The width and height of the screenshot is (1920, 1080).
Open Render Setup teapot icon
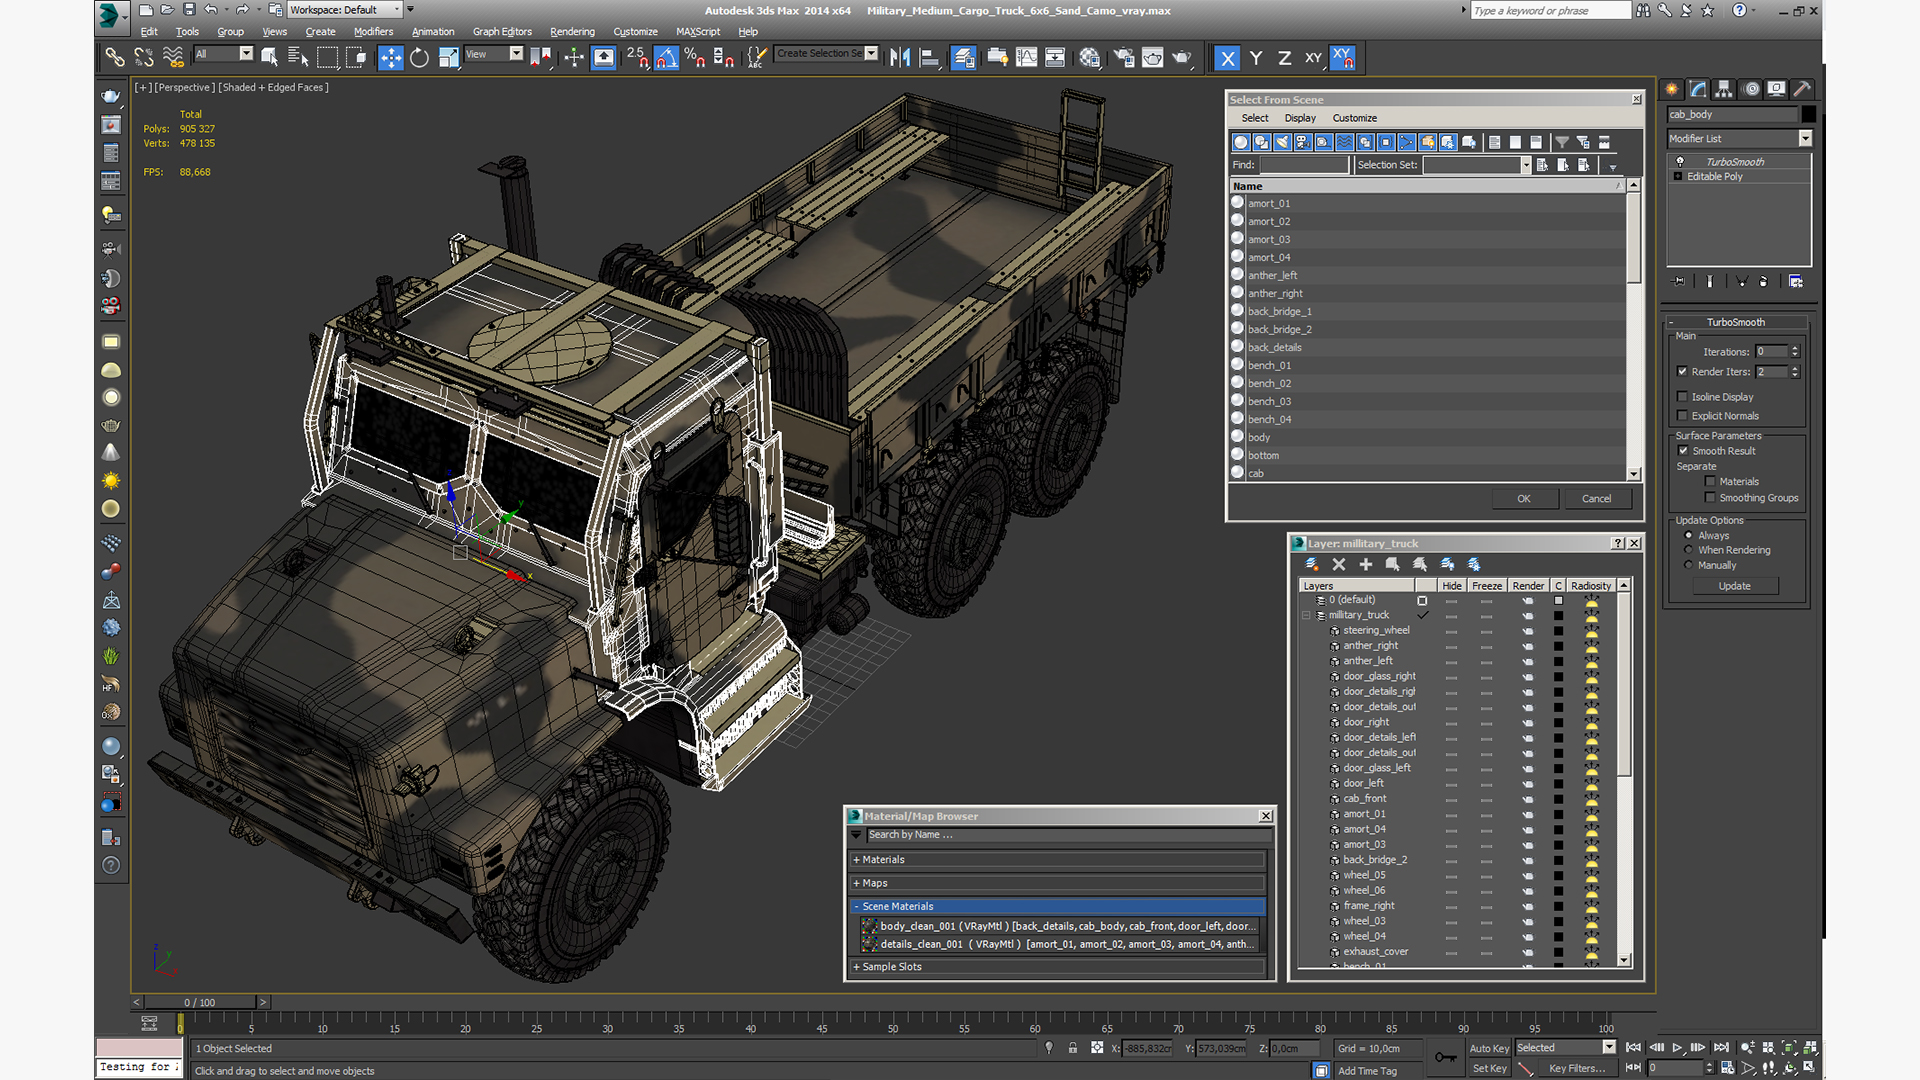click(x=1124, y=58)
